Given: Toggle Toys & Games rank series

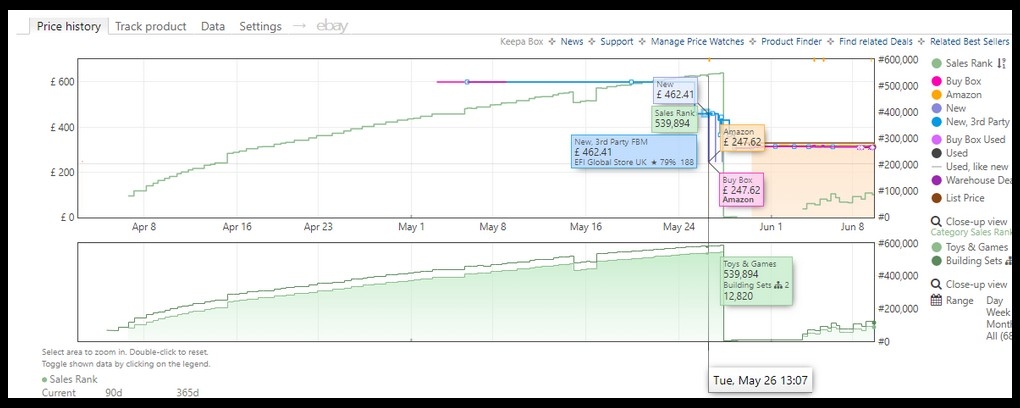Looking at the screenshot, I should point(970,247).
